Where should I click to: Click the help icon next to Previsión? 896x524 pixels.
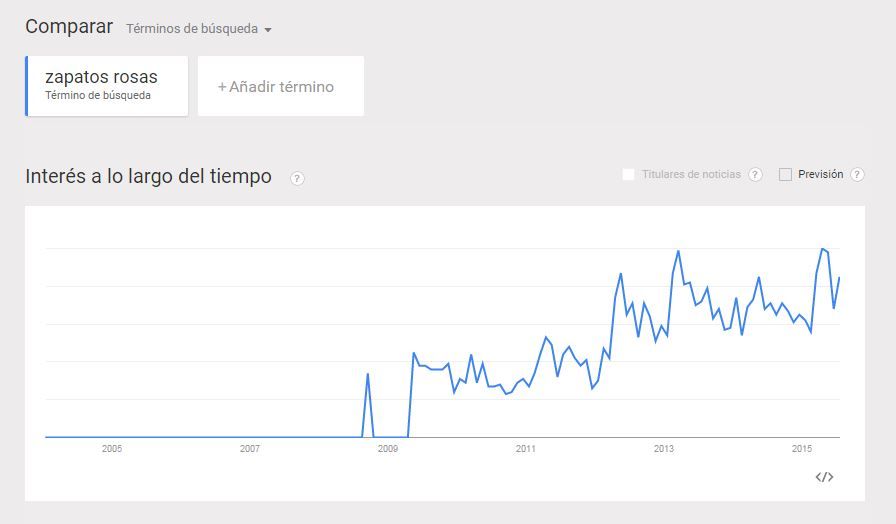point(857,174)
